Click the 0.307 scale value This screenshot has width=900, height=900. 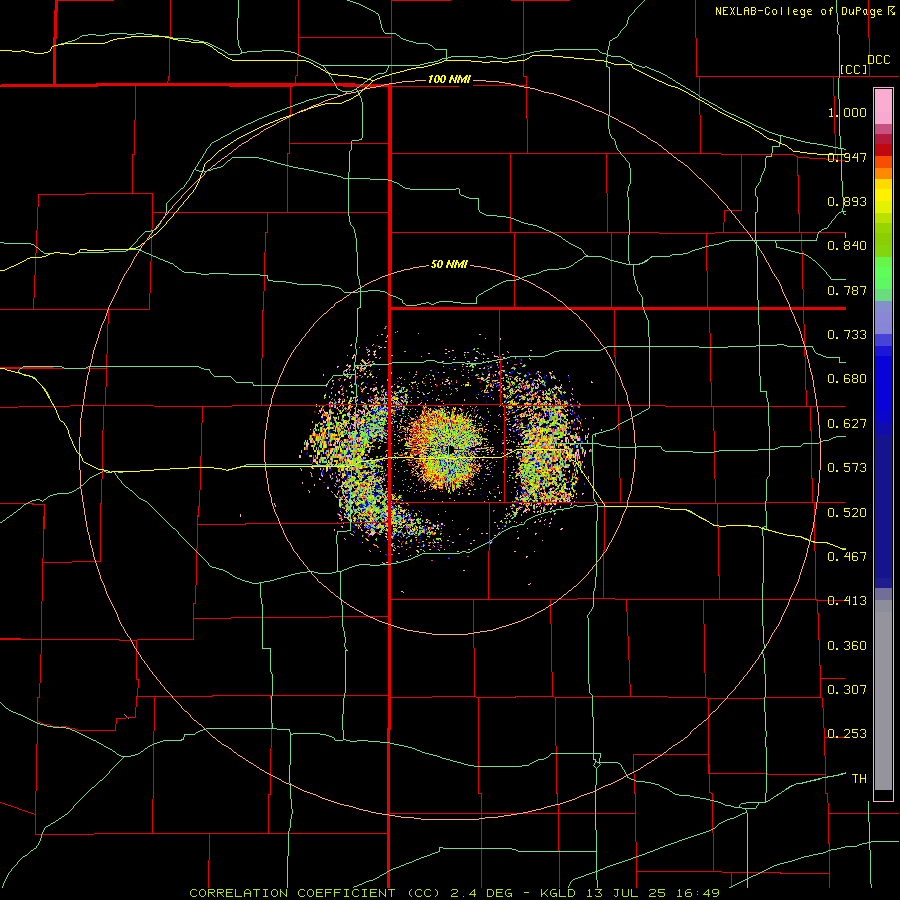click(x=847, y=690)
